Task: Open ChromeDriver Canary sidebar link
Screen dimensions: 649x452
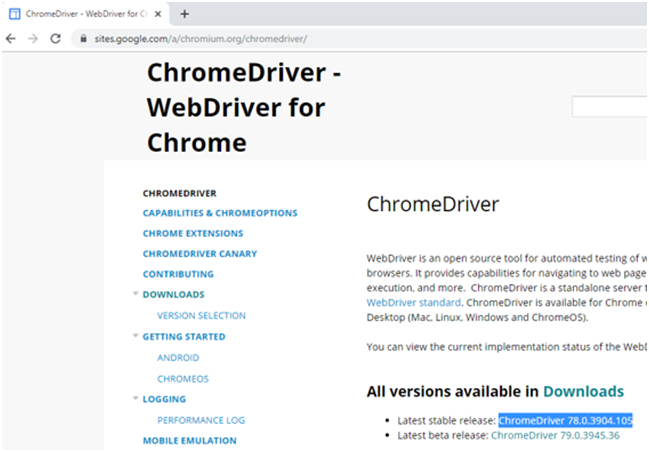Action: click(200, 254)
